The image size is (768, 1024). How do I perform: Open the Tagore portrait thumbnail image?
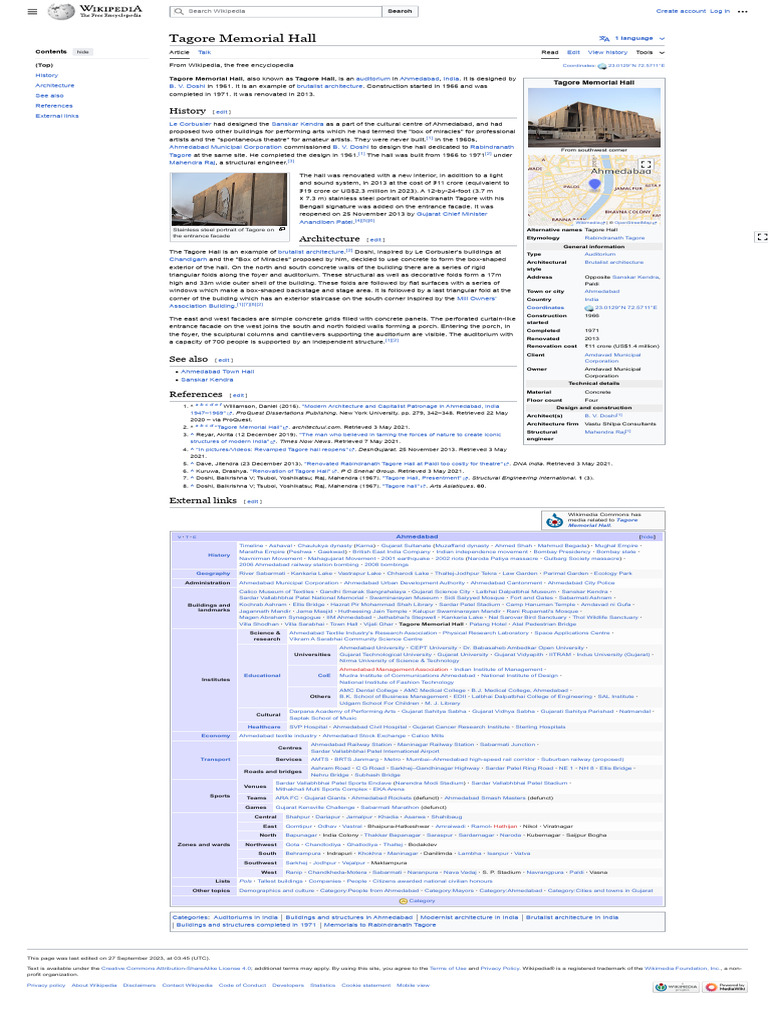click(x=229, y=199)
